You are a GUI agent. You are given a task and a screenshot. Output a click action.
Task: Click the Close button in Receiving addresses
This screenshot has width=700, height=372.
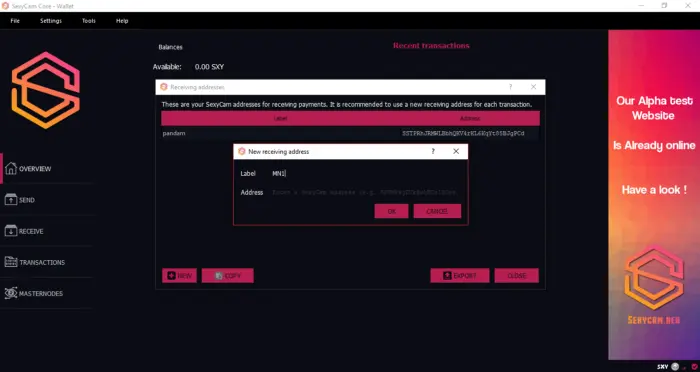(x=517, y=276)
